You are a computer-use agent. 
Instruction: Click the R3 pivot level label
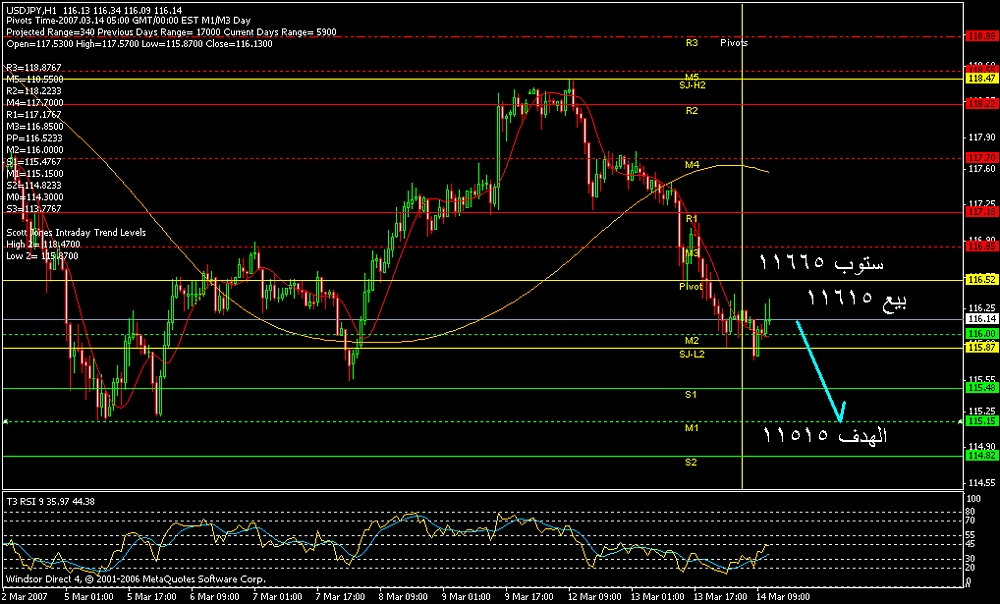pos(691,44)
